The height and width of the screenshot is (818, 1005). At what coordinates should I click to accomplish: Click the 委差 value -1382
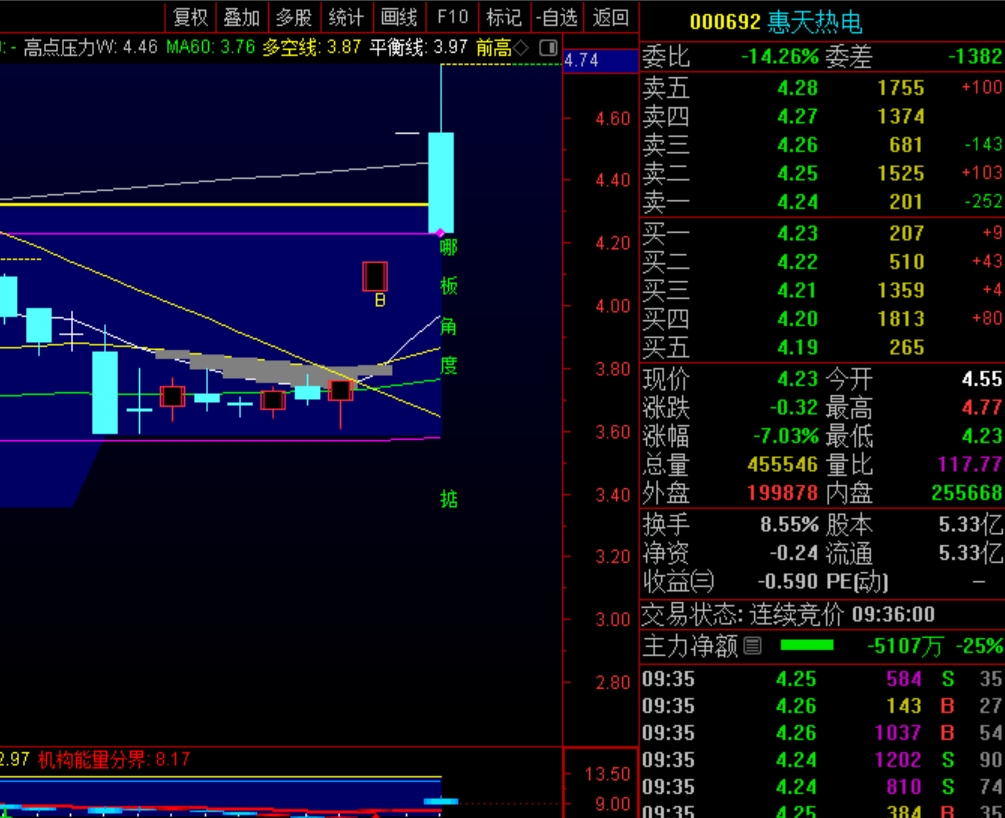pos(974,57)
